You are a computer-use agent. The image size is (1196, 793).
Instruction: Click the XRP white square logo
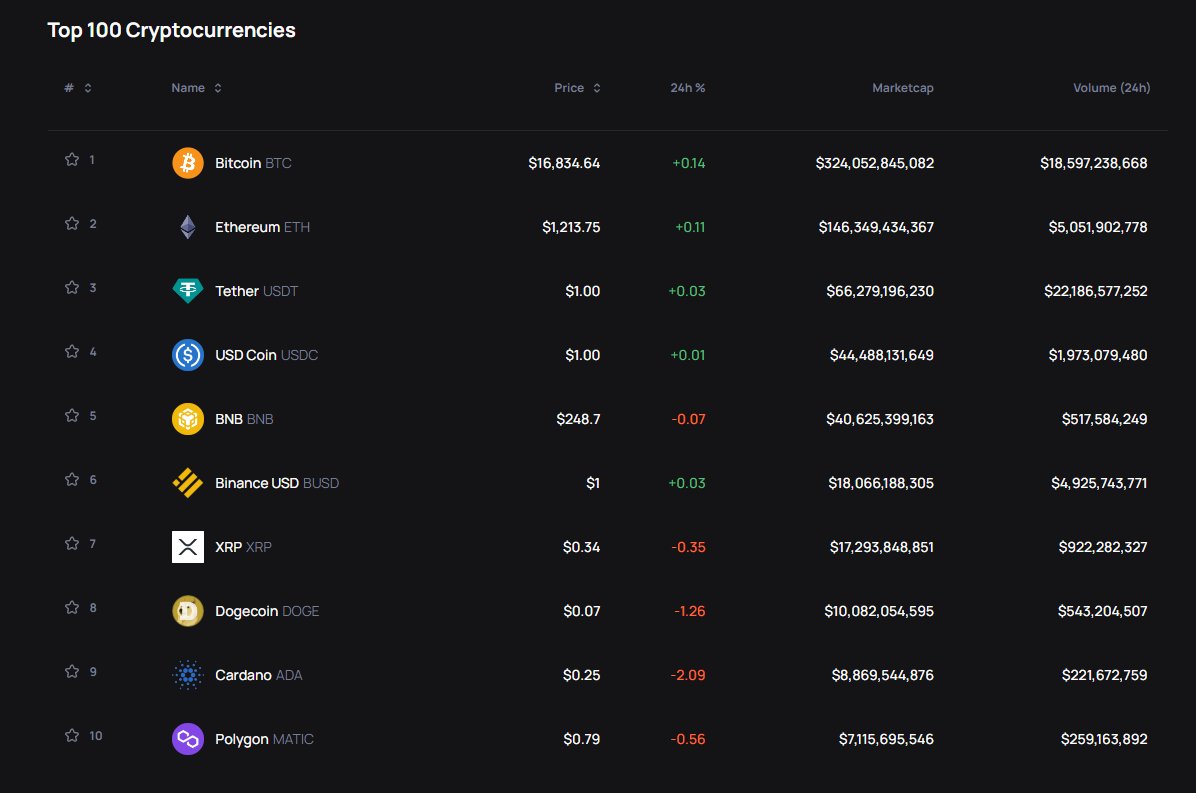pyautogui.click(x=188, y=547)
